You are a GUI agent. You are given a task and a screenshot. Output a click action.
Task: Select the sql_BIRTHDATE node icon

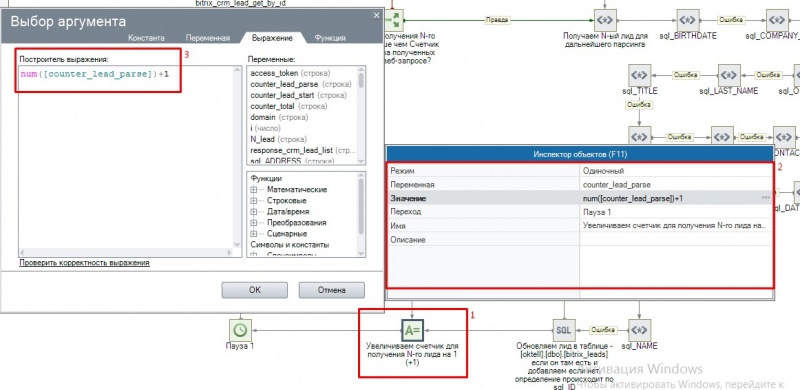(x=688, y=20)
